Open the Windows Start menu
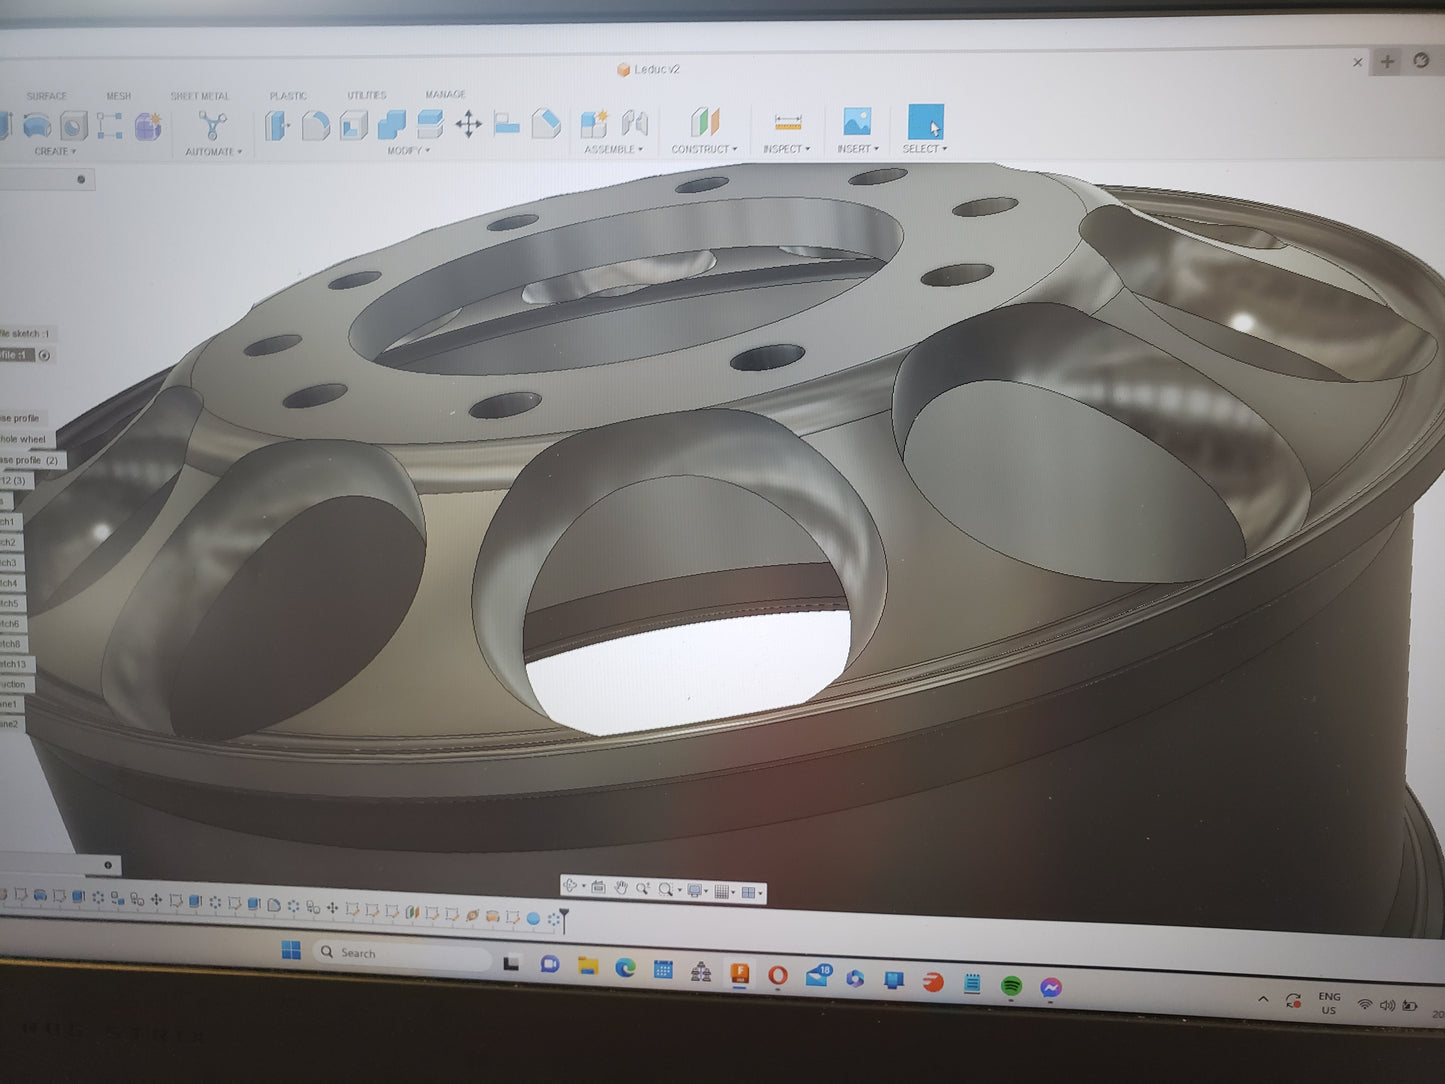The height and width of the screenshot is (1084, 1445). tap(291, 950)
